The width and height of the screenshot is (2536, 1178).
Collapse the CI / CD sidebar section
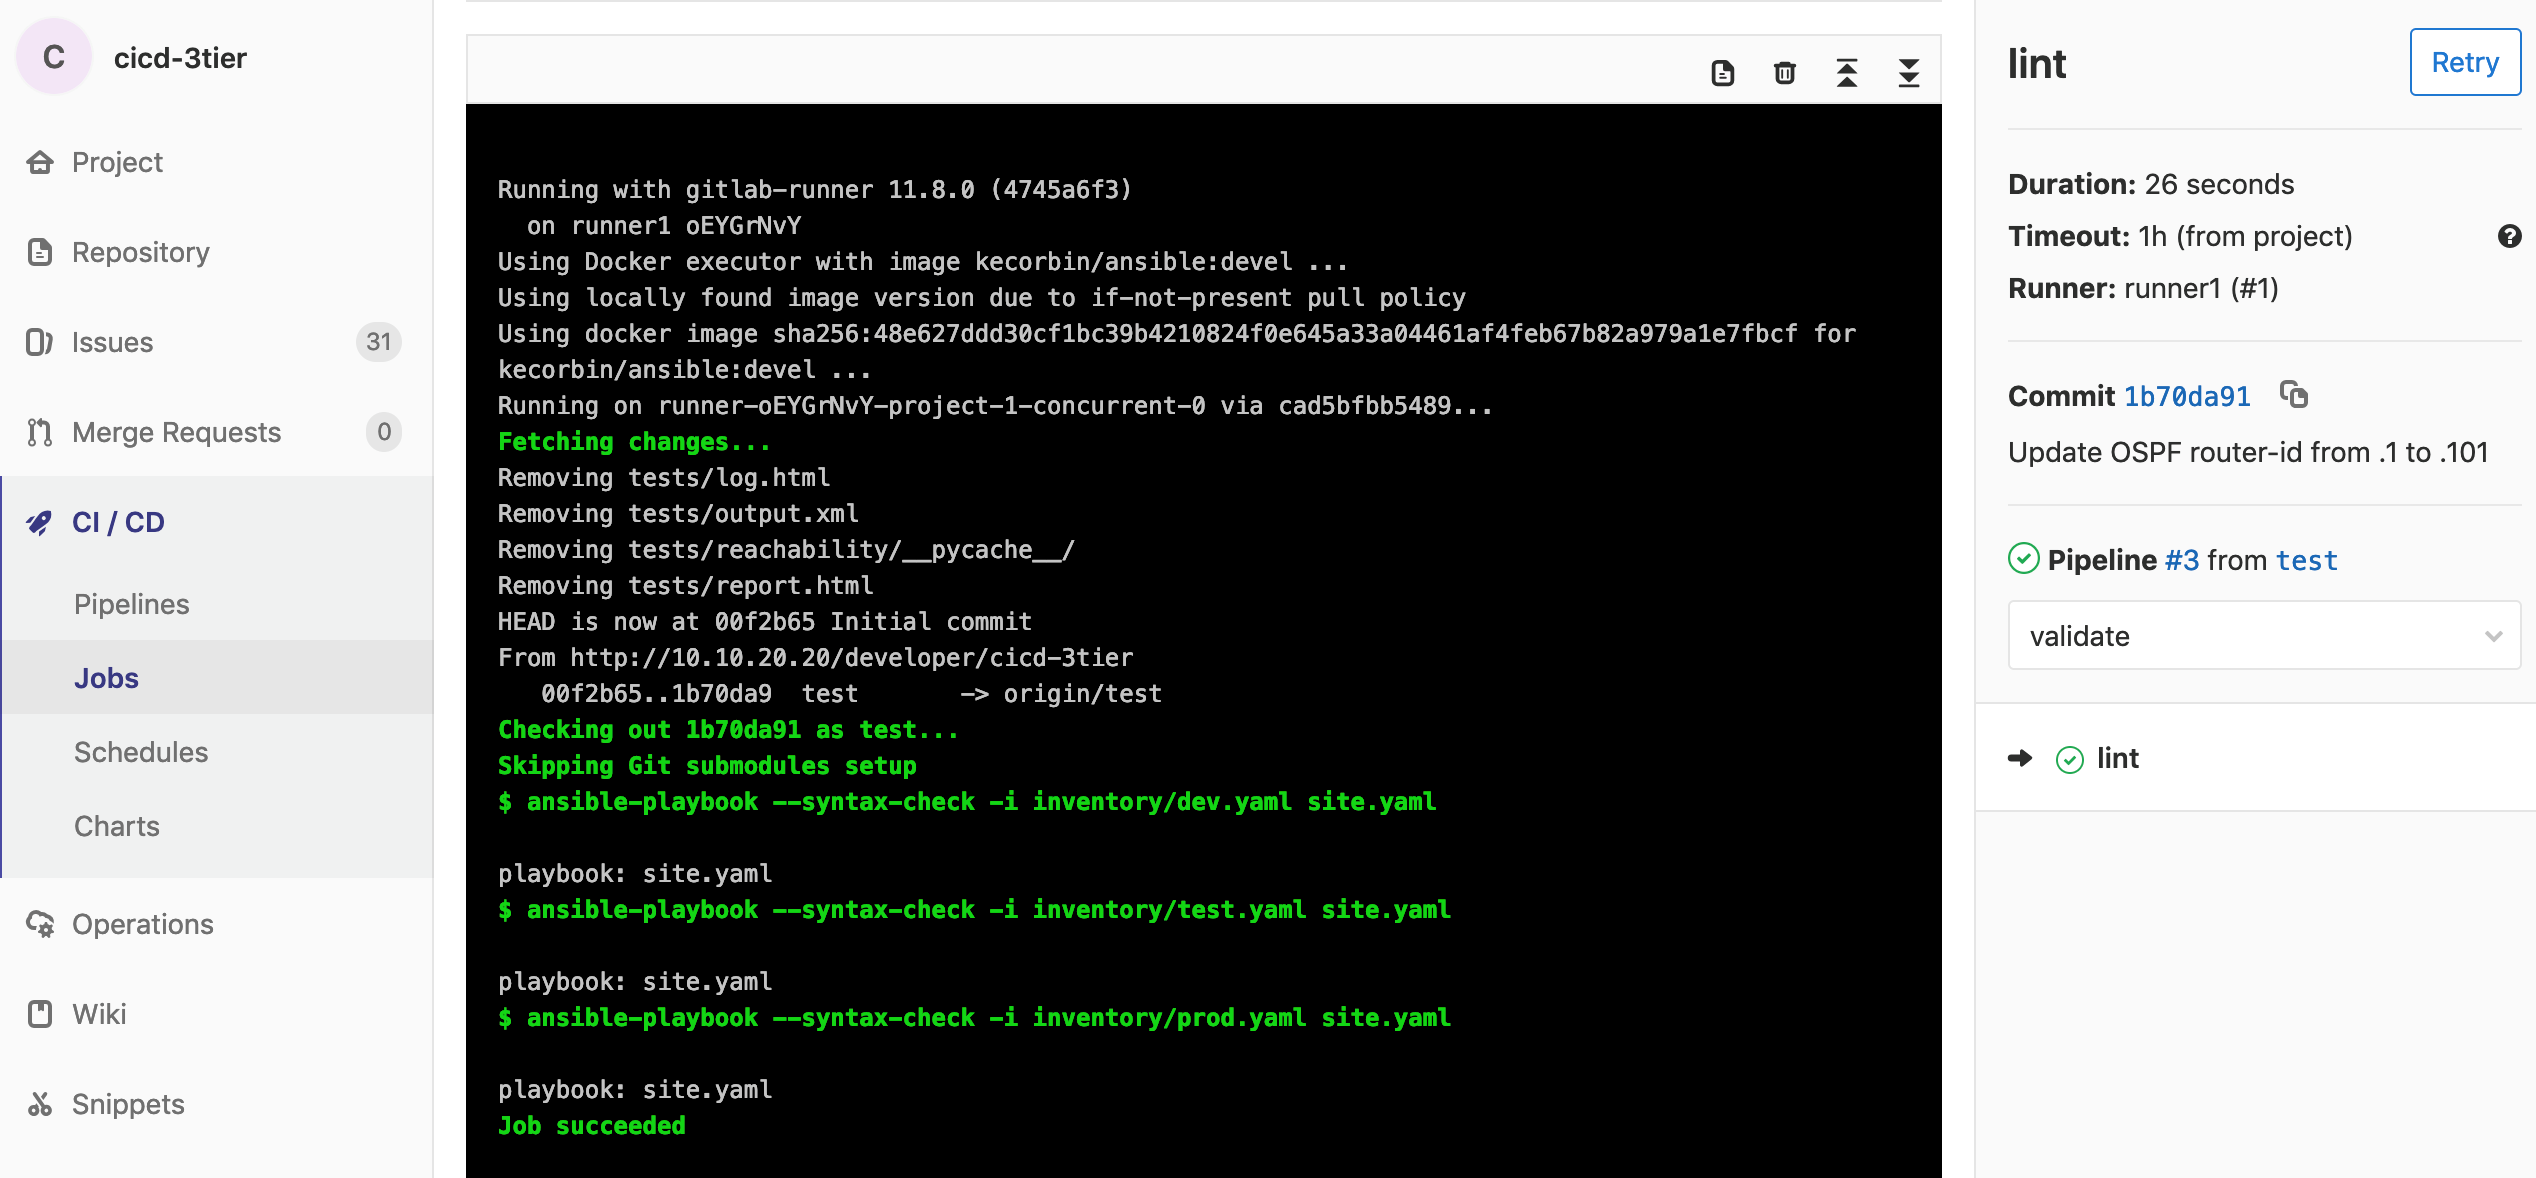coord(118,522)
